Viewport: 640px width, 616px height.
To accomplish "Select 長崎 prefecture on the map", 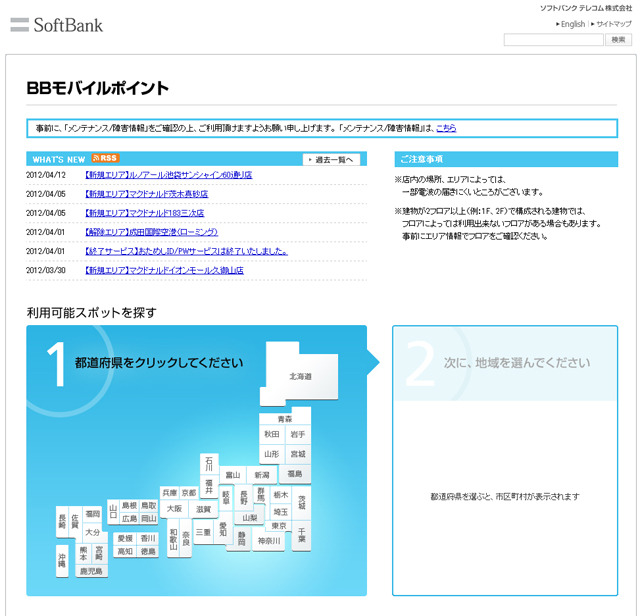I will 62,521.
